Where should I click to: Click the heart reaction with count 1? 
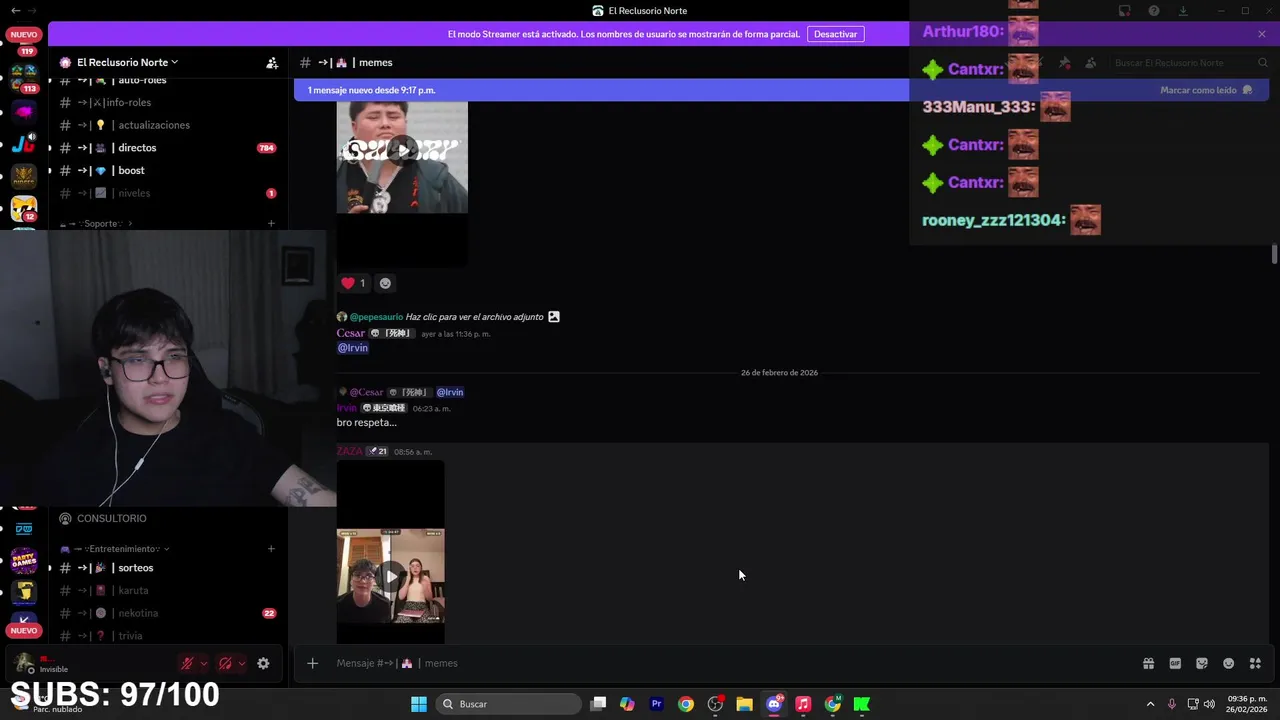354,283
